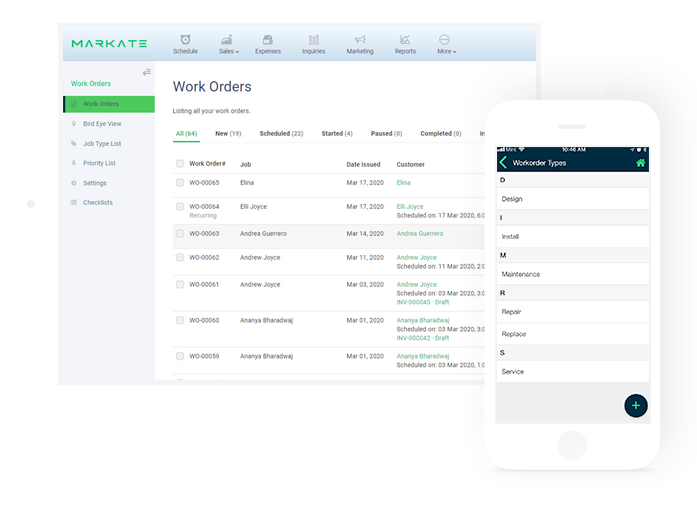Tap the back chevron in Workorder Types
697x506 pixels.
[x=503, y=162]
